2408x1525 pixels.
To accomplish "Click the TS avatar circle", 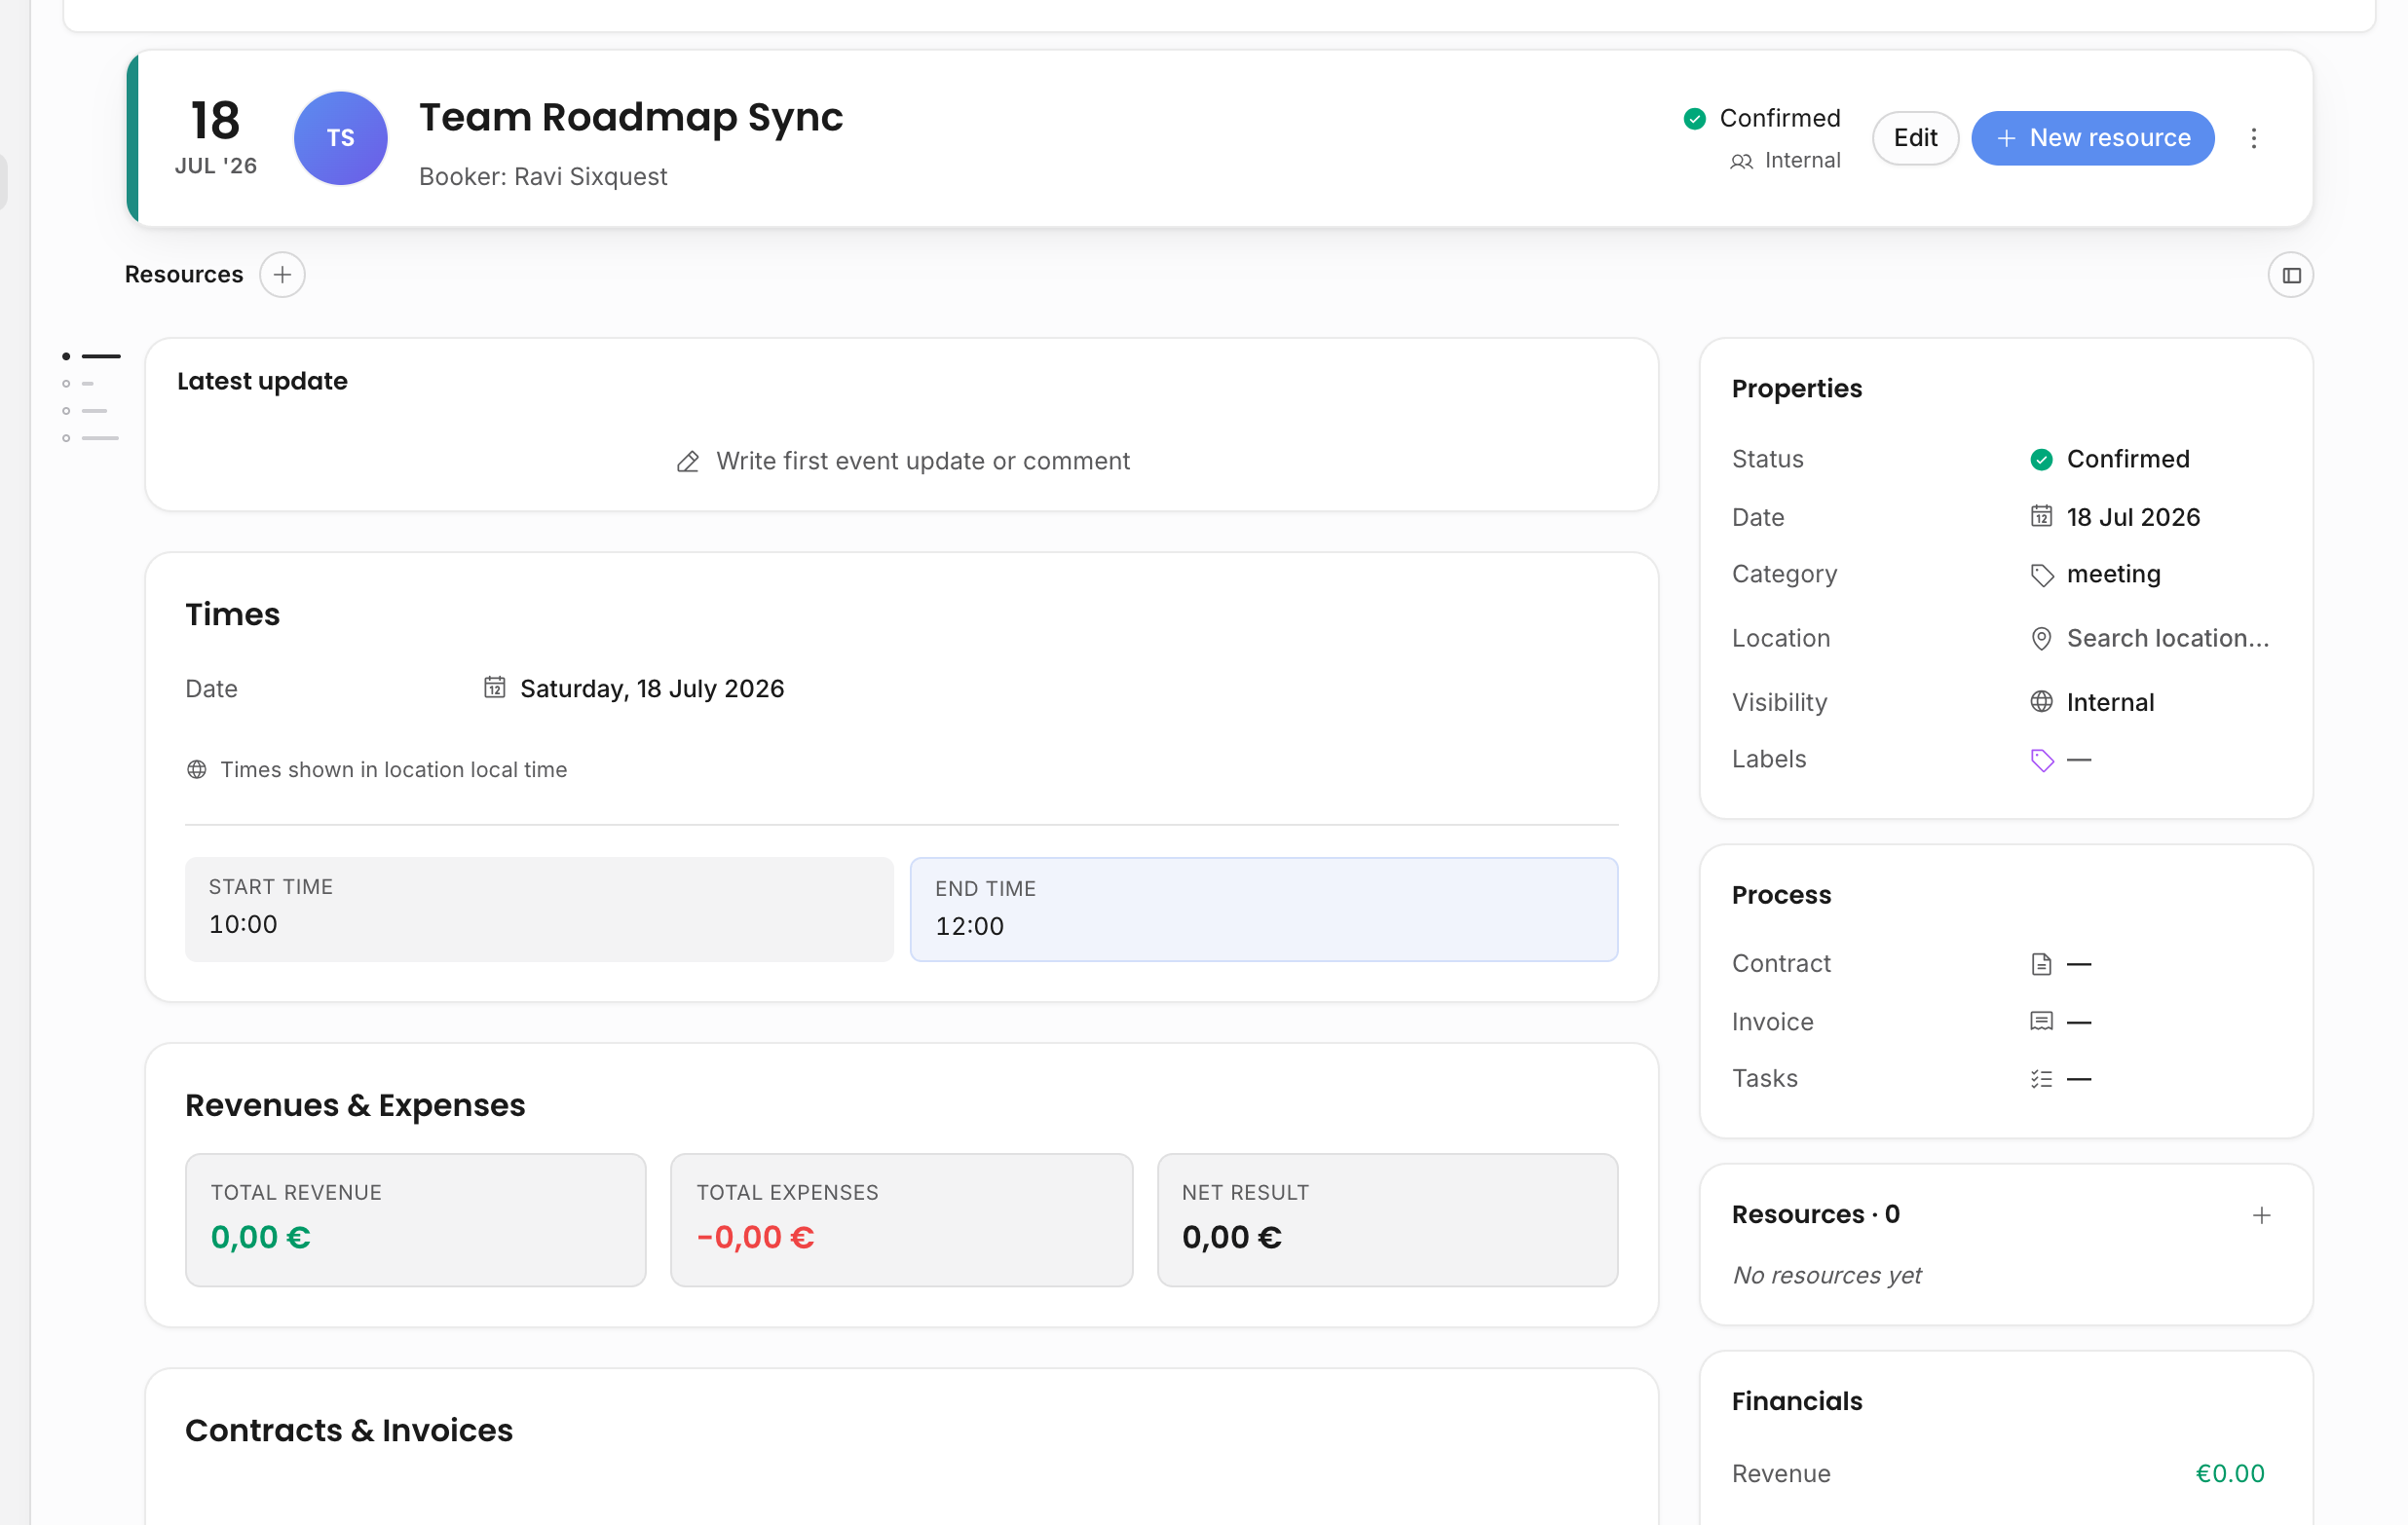I will (340, 138).
